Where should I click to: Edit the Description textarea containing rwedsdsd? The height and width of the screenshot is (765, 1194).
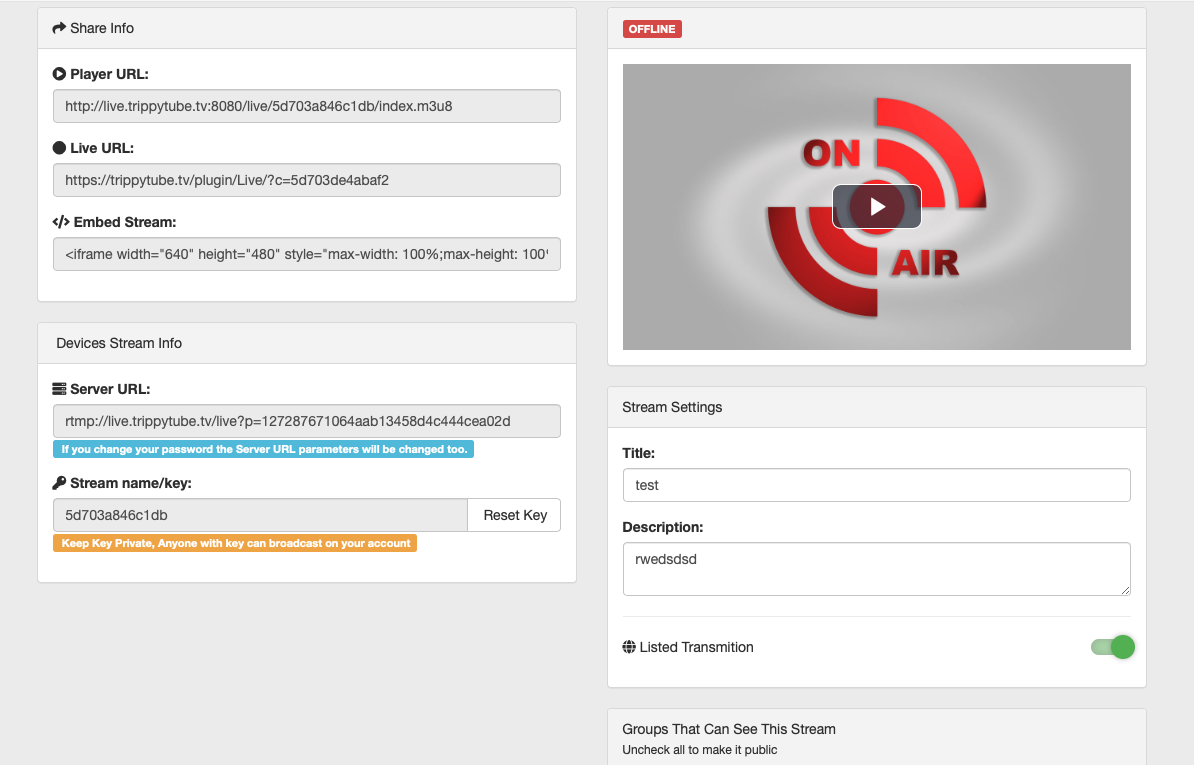click(876, 569)
